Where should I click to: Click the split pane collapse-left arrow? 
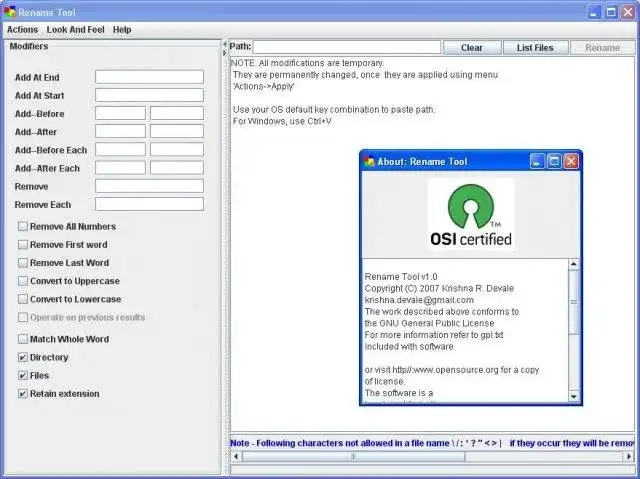[224, 44]
